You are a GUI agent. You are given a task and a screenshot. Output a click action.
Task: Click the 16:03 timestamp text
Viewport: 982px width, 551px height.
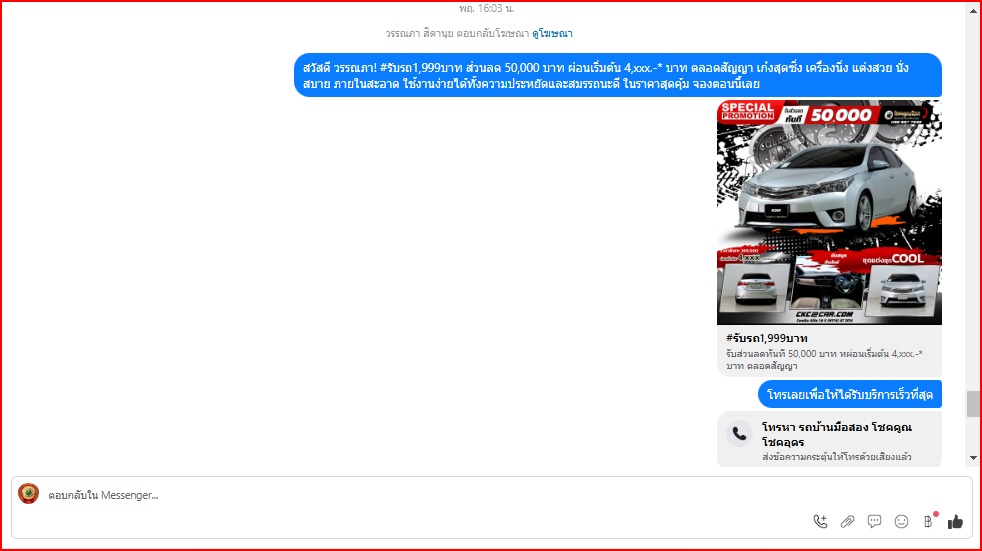click(x=487, y=8)
